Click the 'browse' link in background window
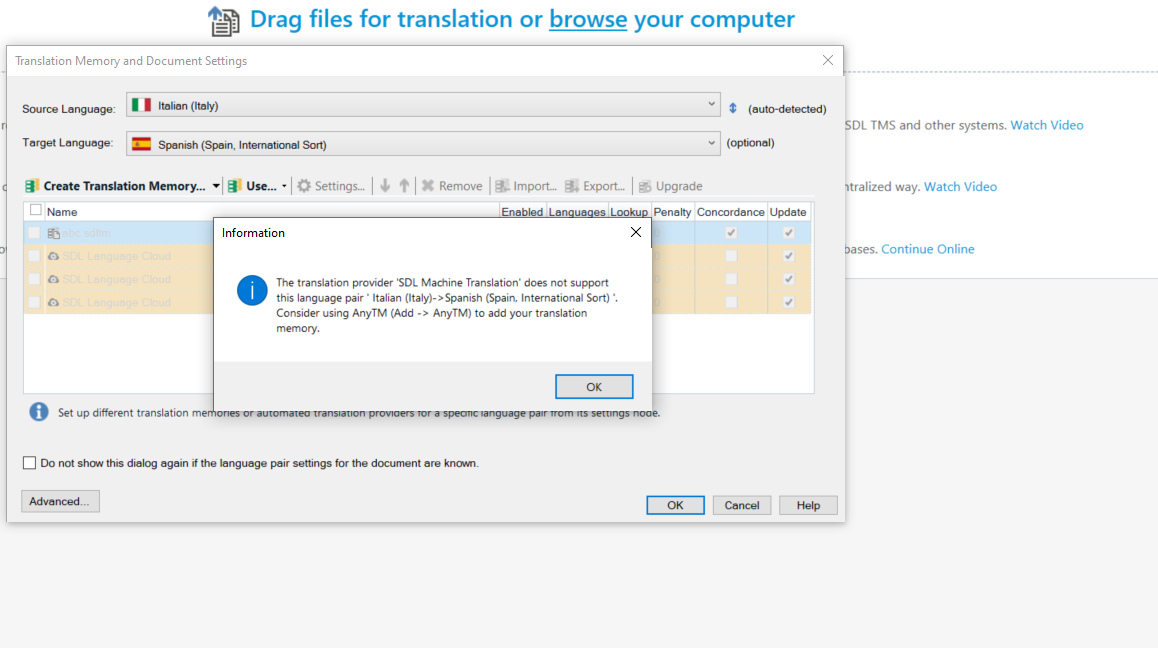Image resolution: width=1158 pixels, height=648 pixels. (x=588, y=19)
